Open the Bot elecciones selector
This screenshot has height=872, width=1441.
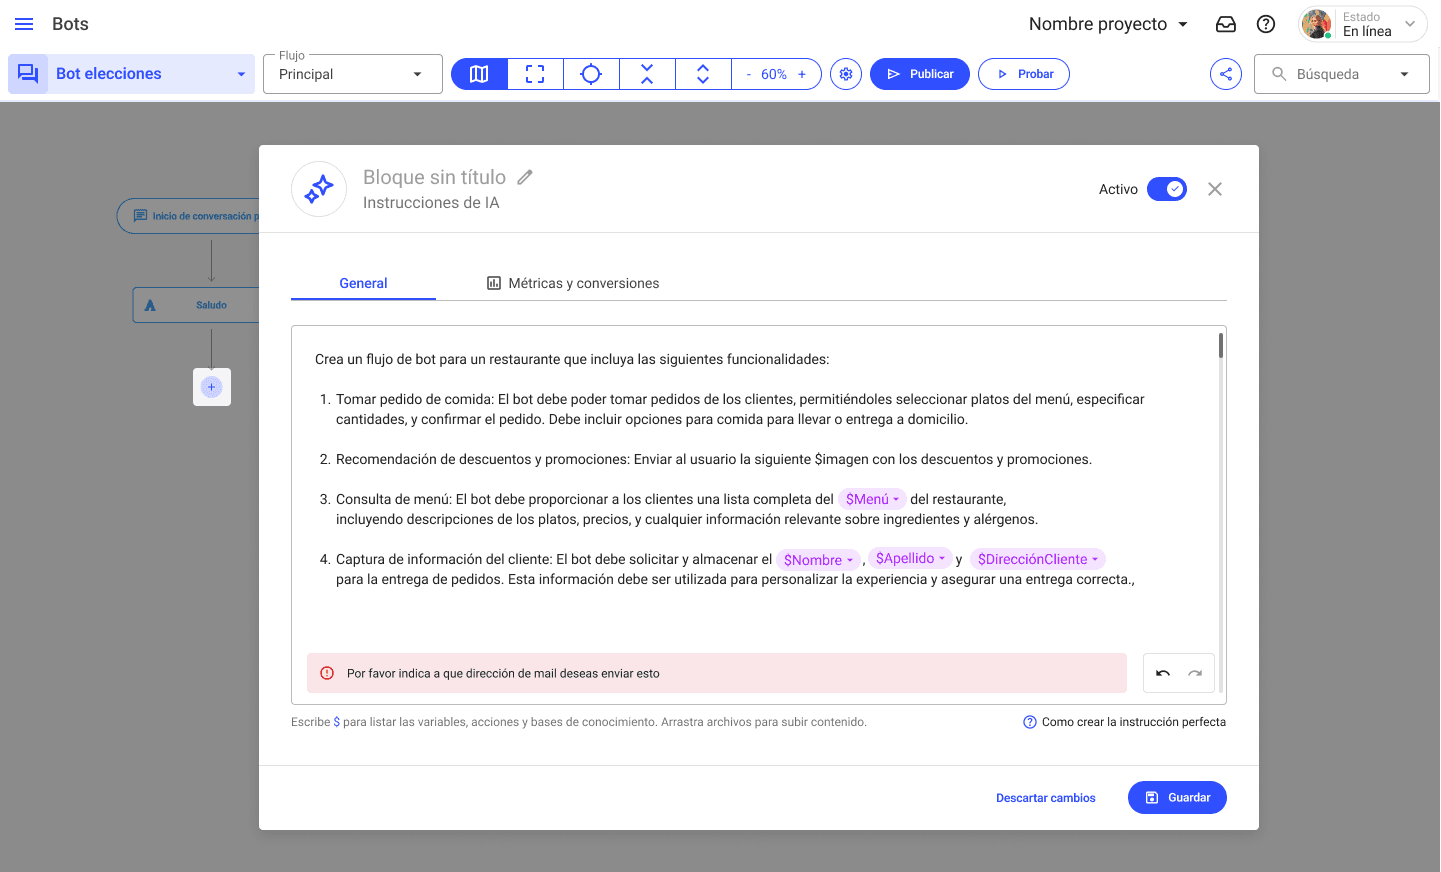tap(132, 74)
